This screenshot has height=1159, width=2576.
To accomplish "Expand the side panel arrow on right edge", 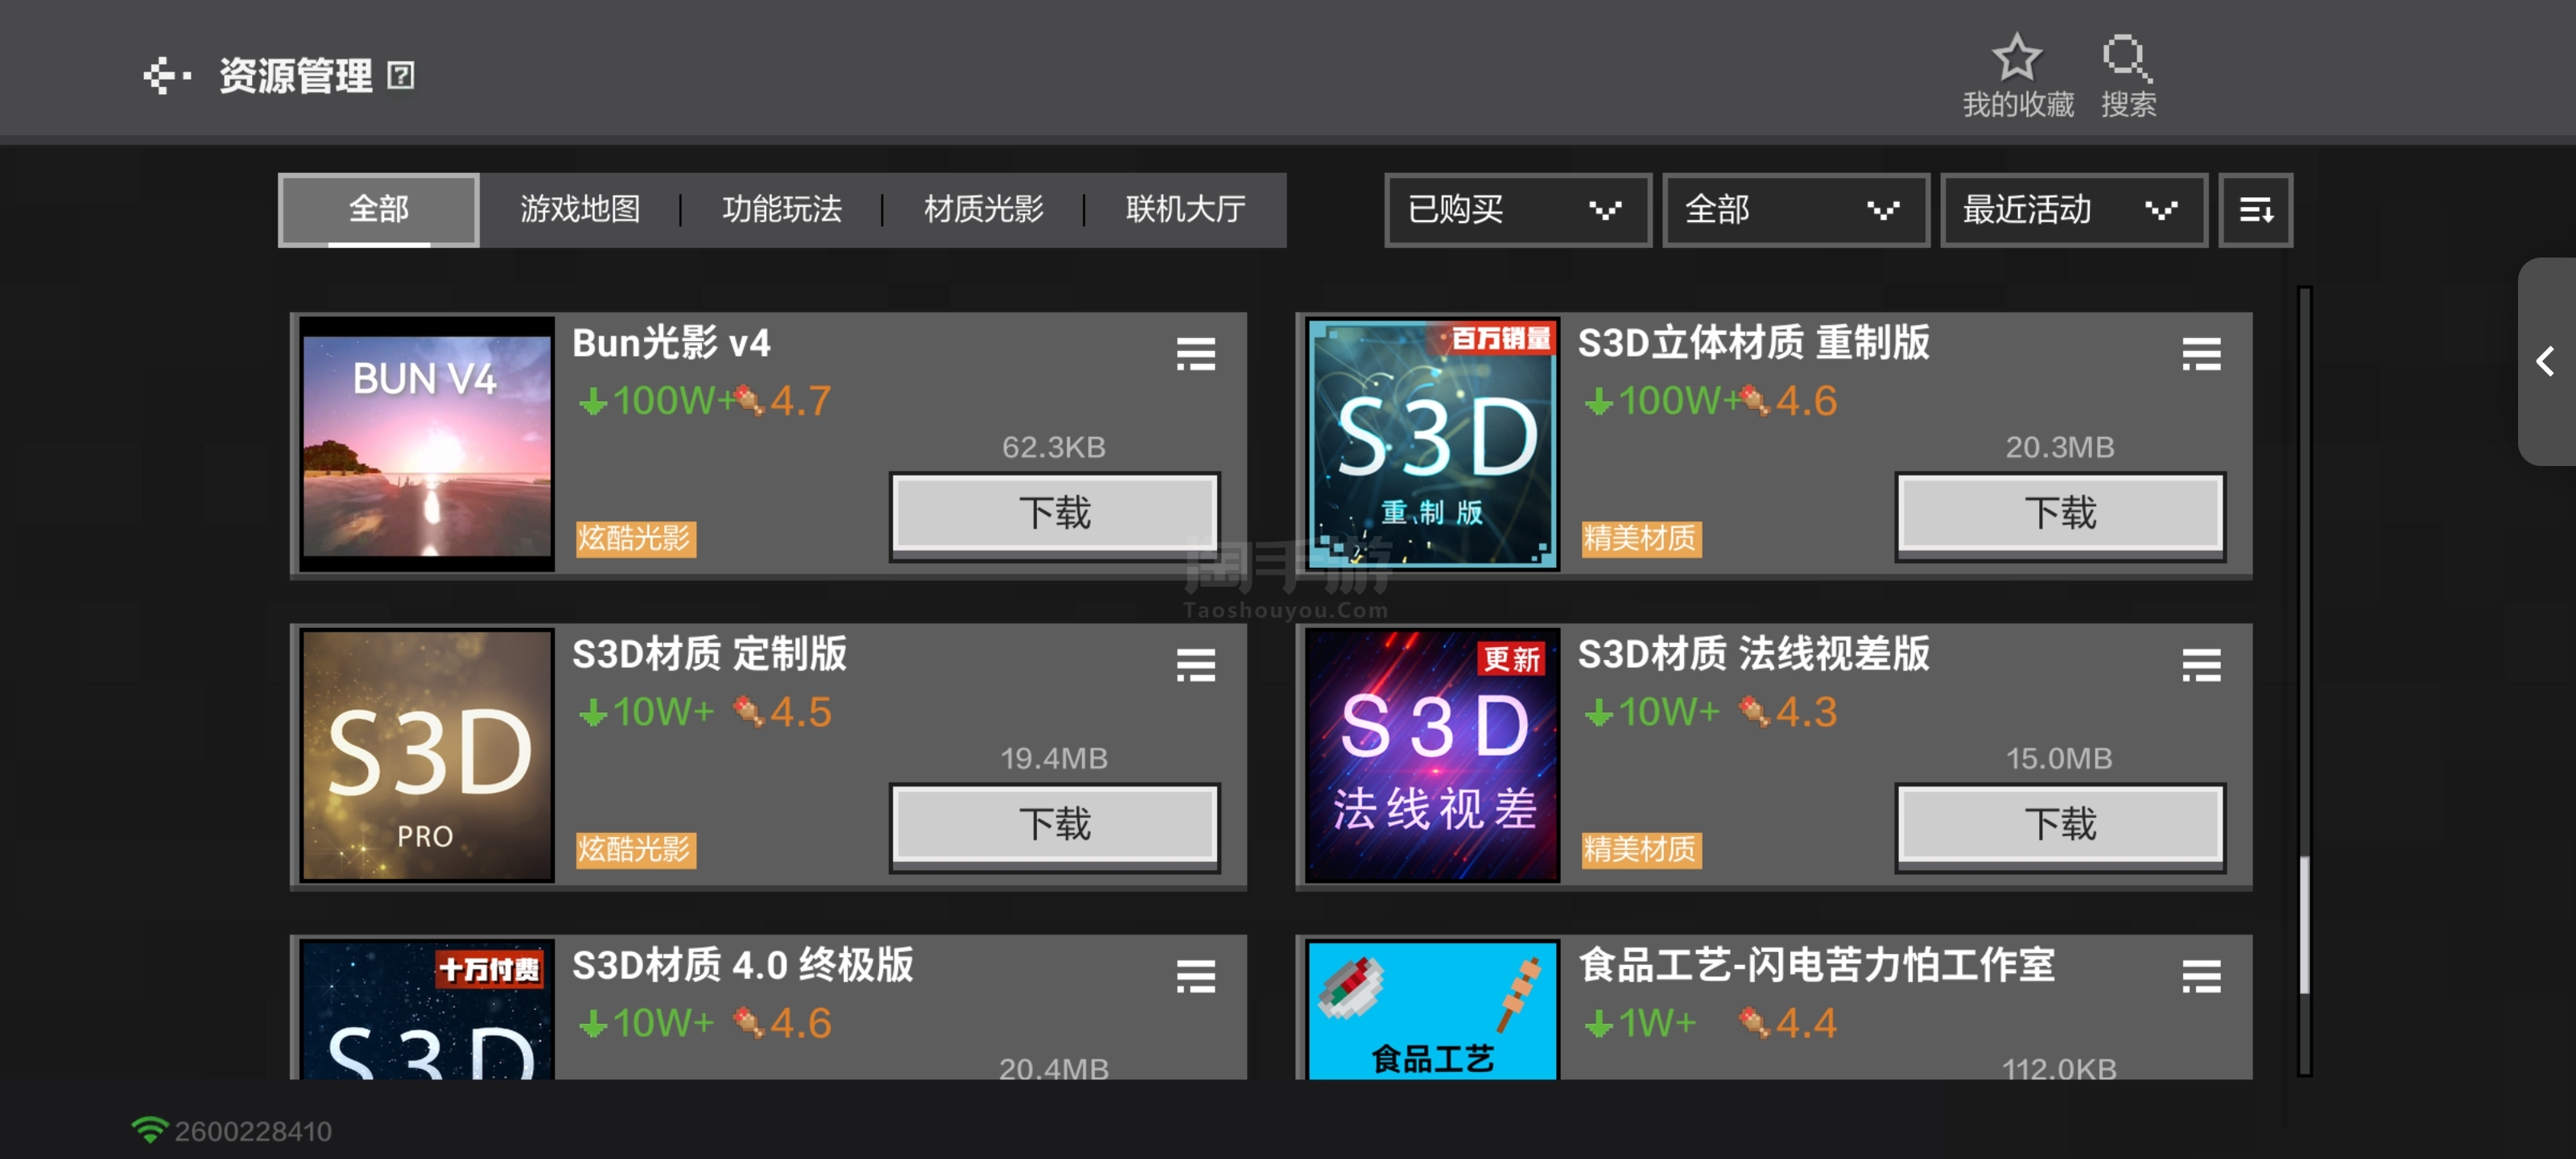I will click(x=2546, y=361).
